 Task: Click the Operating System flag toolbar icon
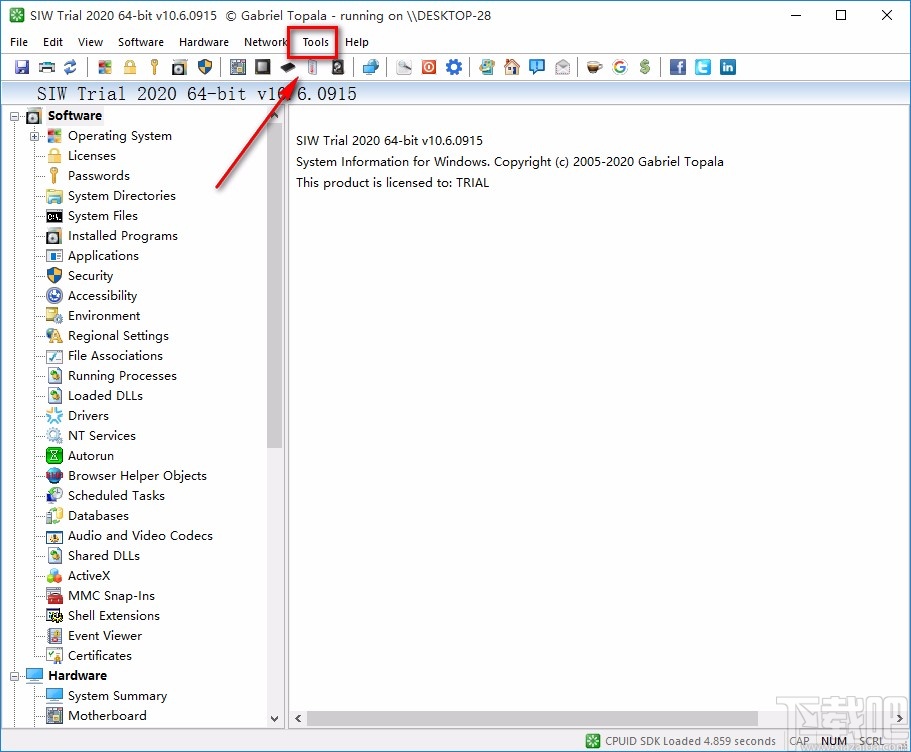[105, 67]
